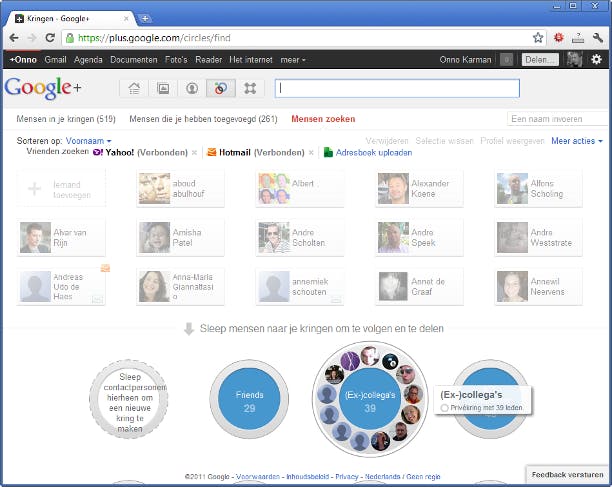Open the Voorwaarden footer link
This screenshot has width=612, height=487.
[x=258, y=476]
